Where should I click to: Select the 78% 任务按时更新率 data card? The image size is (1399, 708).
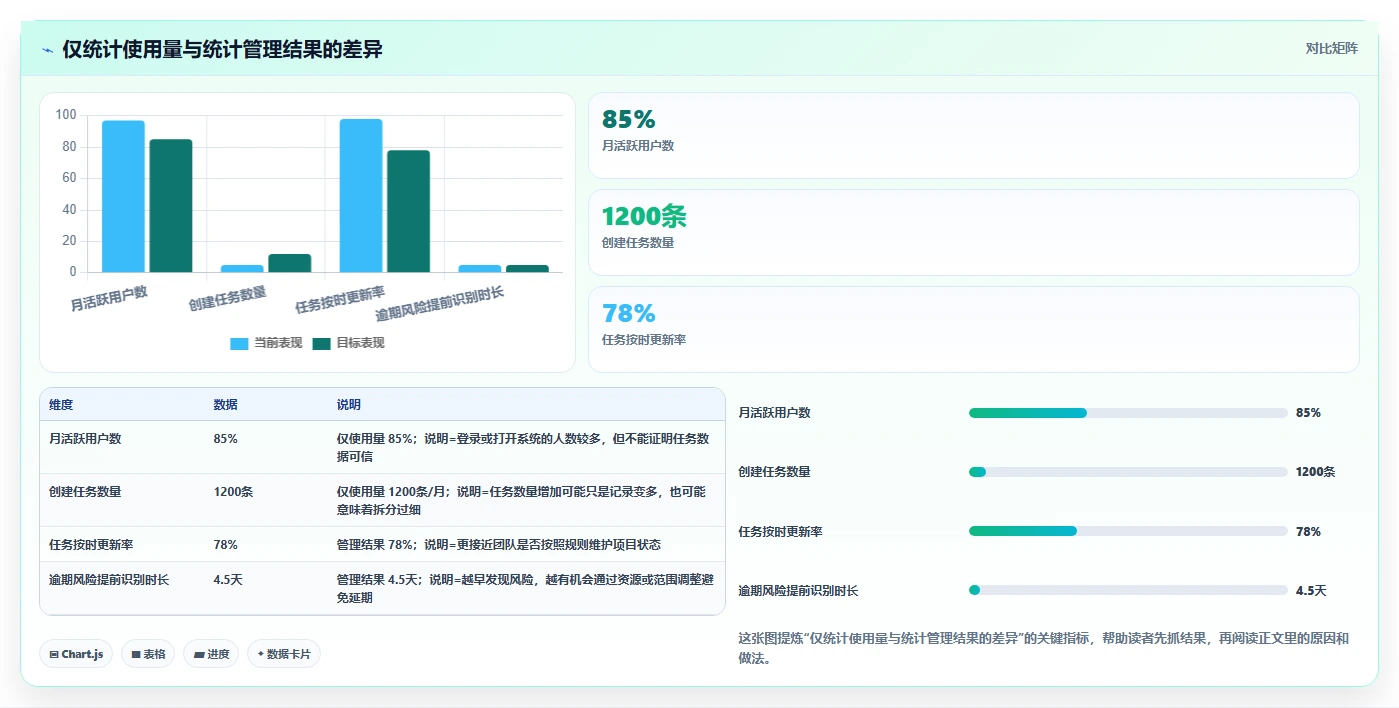point(973,329)
